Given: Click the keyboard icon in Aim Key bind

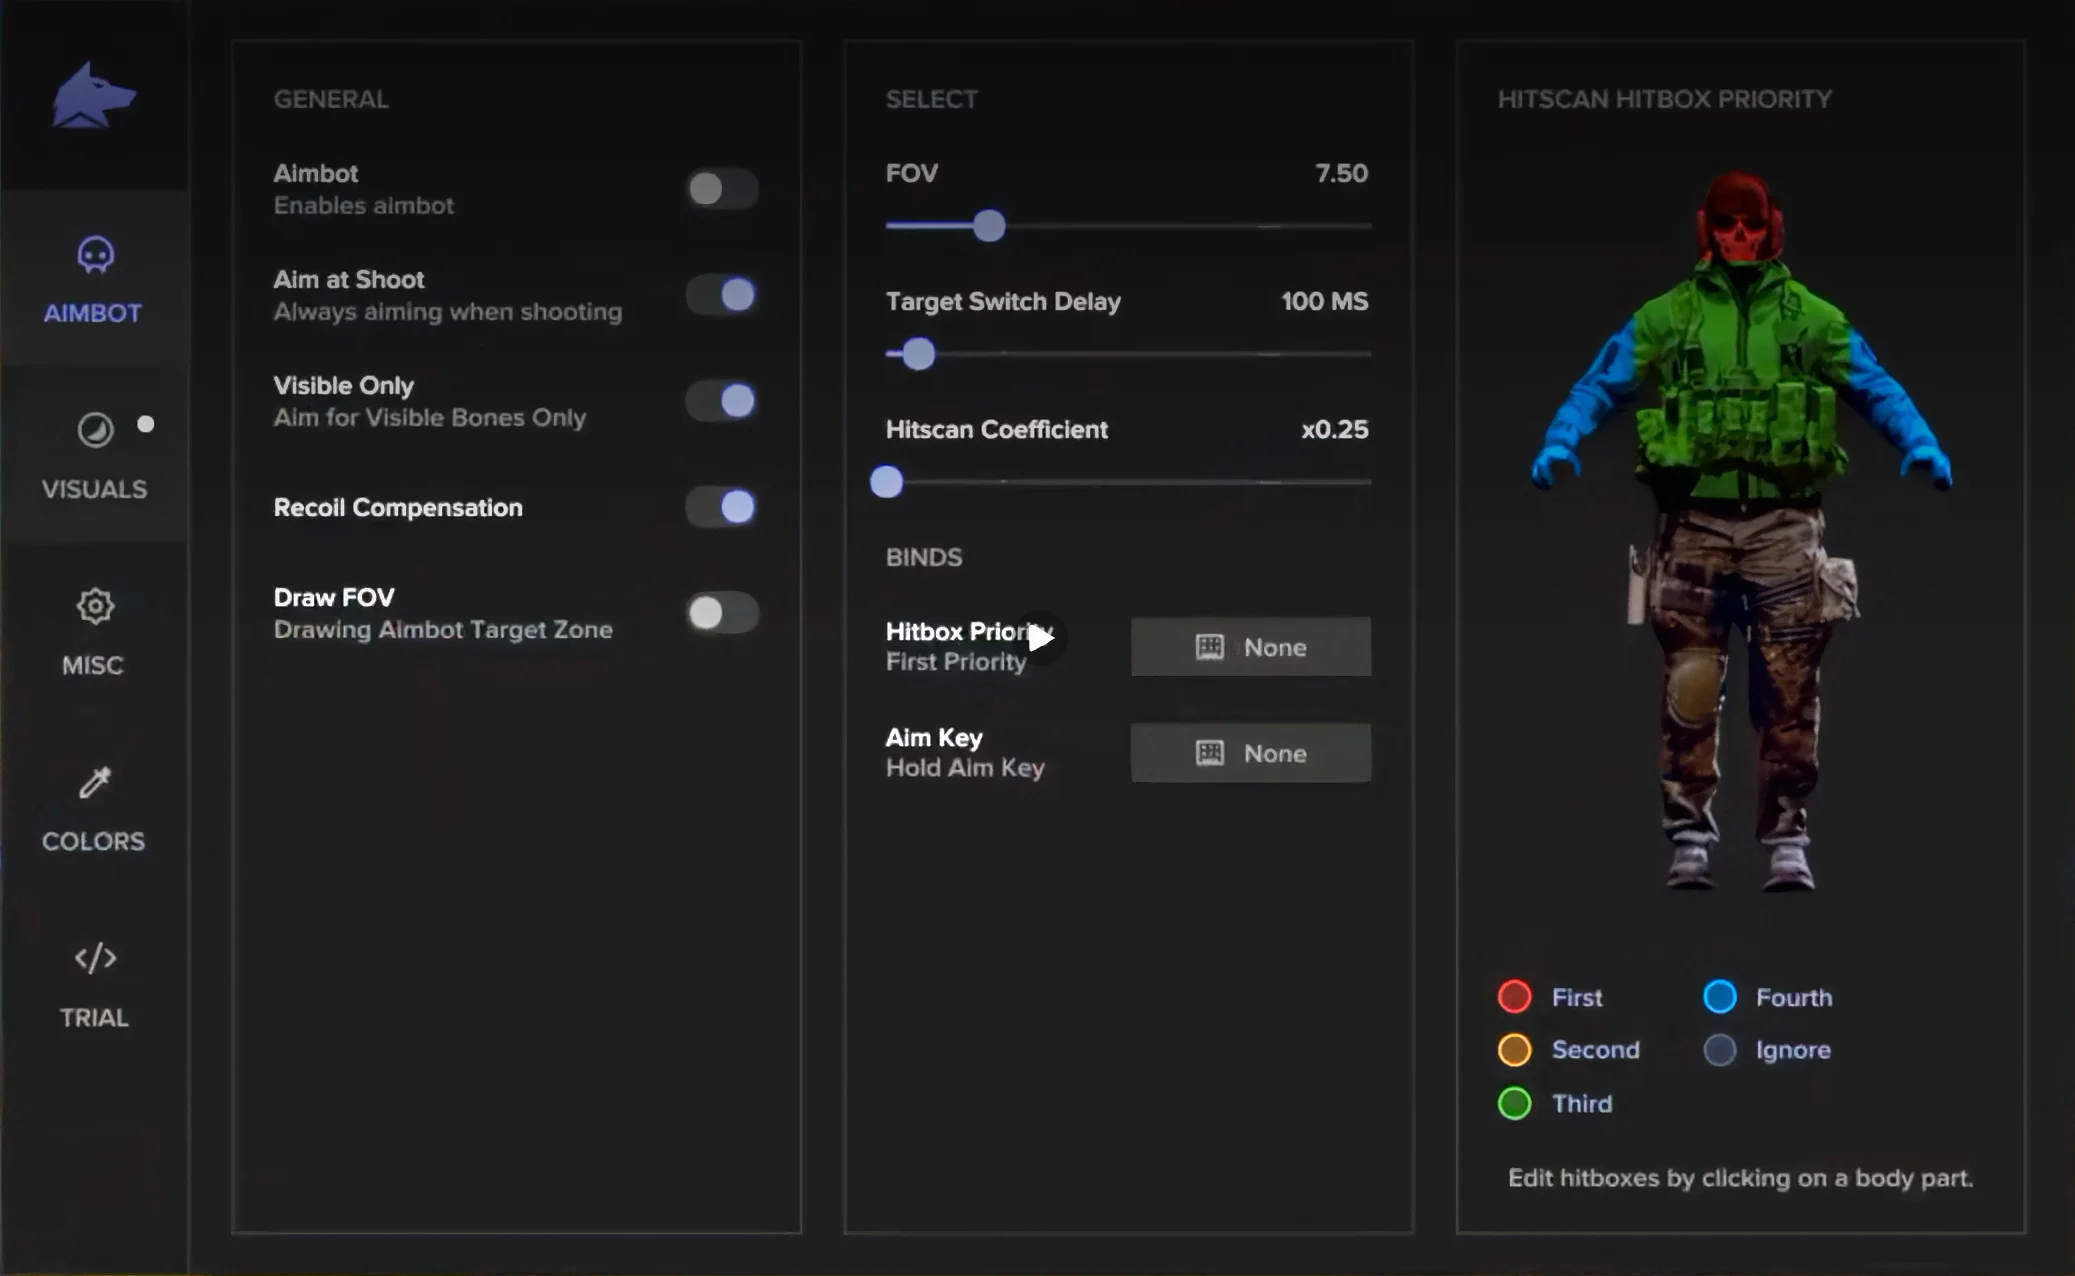Looking at the screenshot, I should pos(1210,753).
